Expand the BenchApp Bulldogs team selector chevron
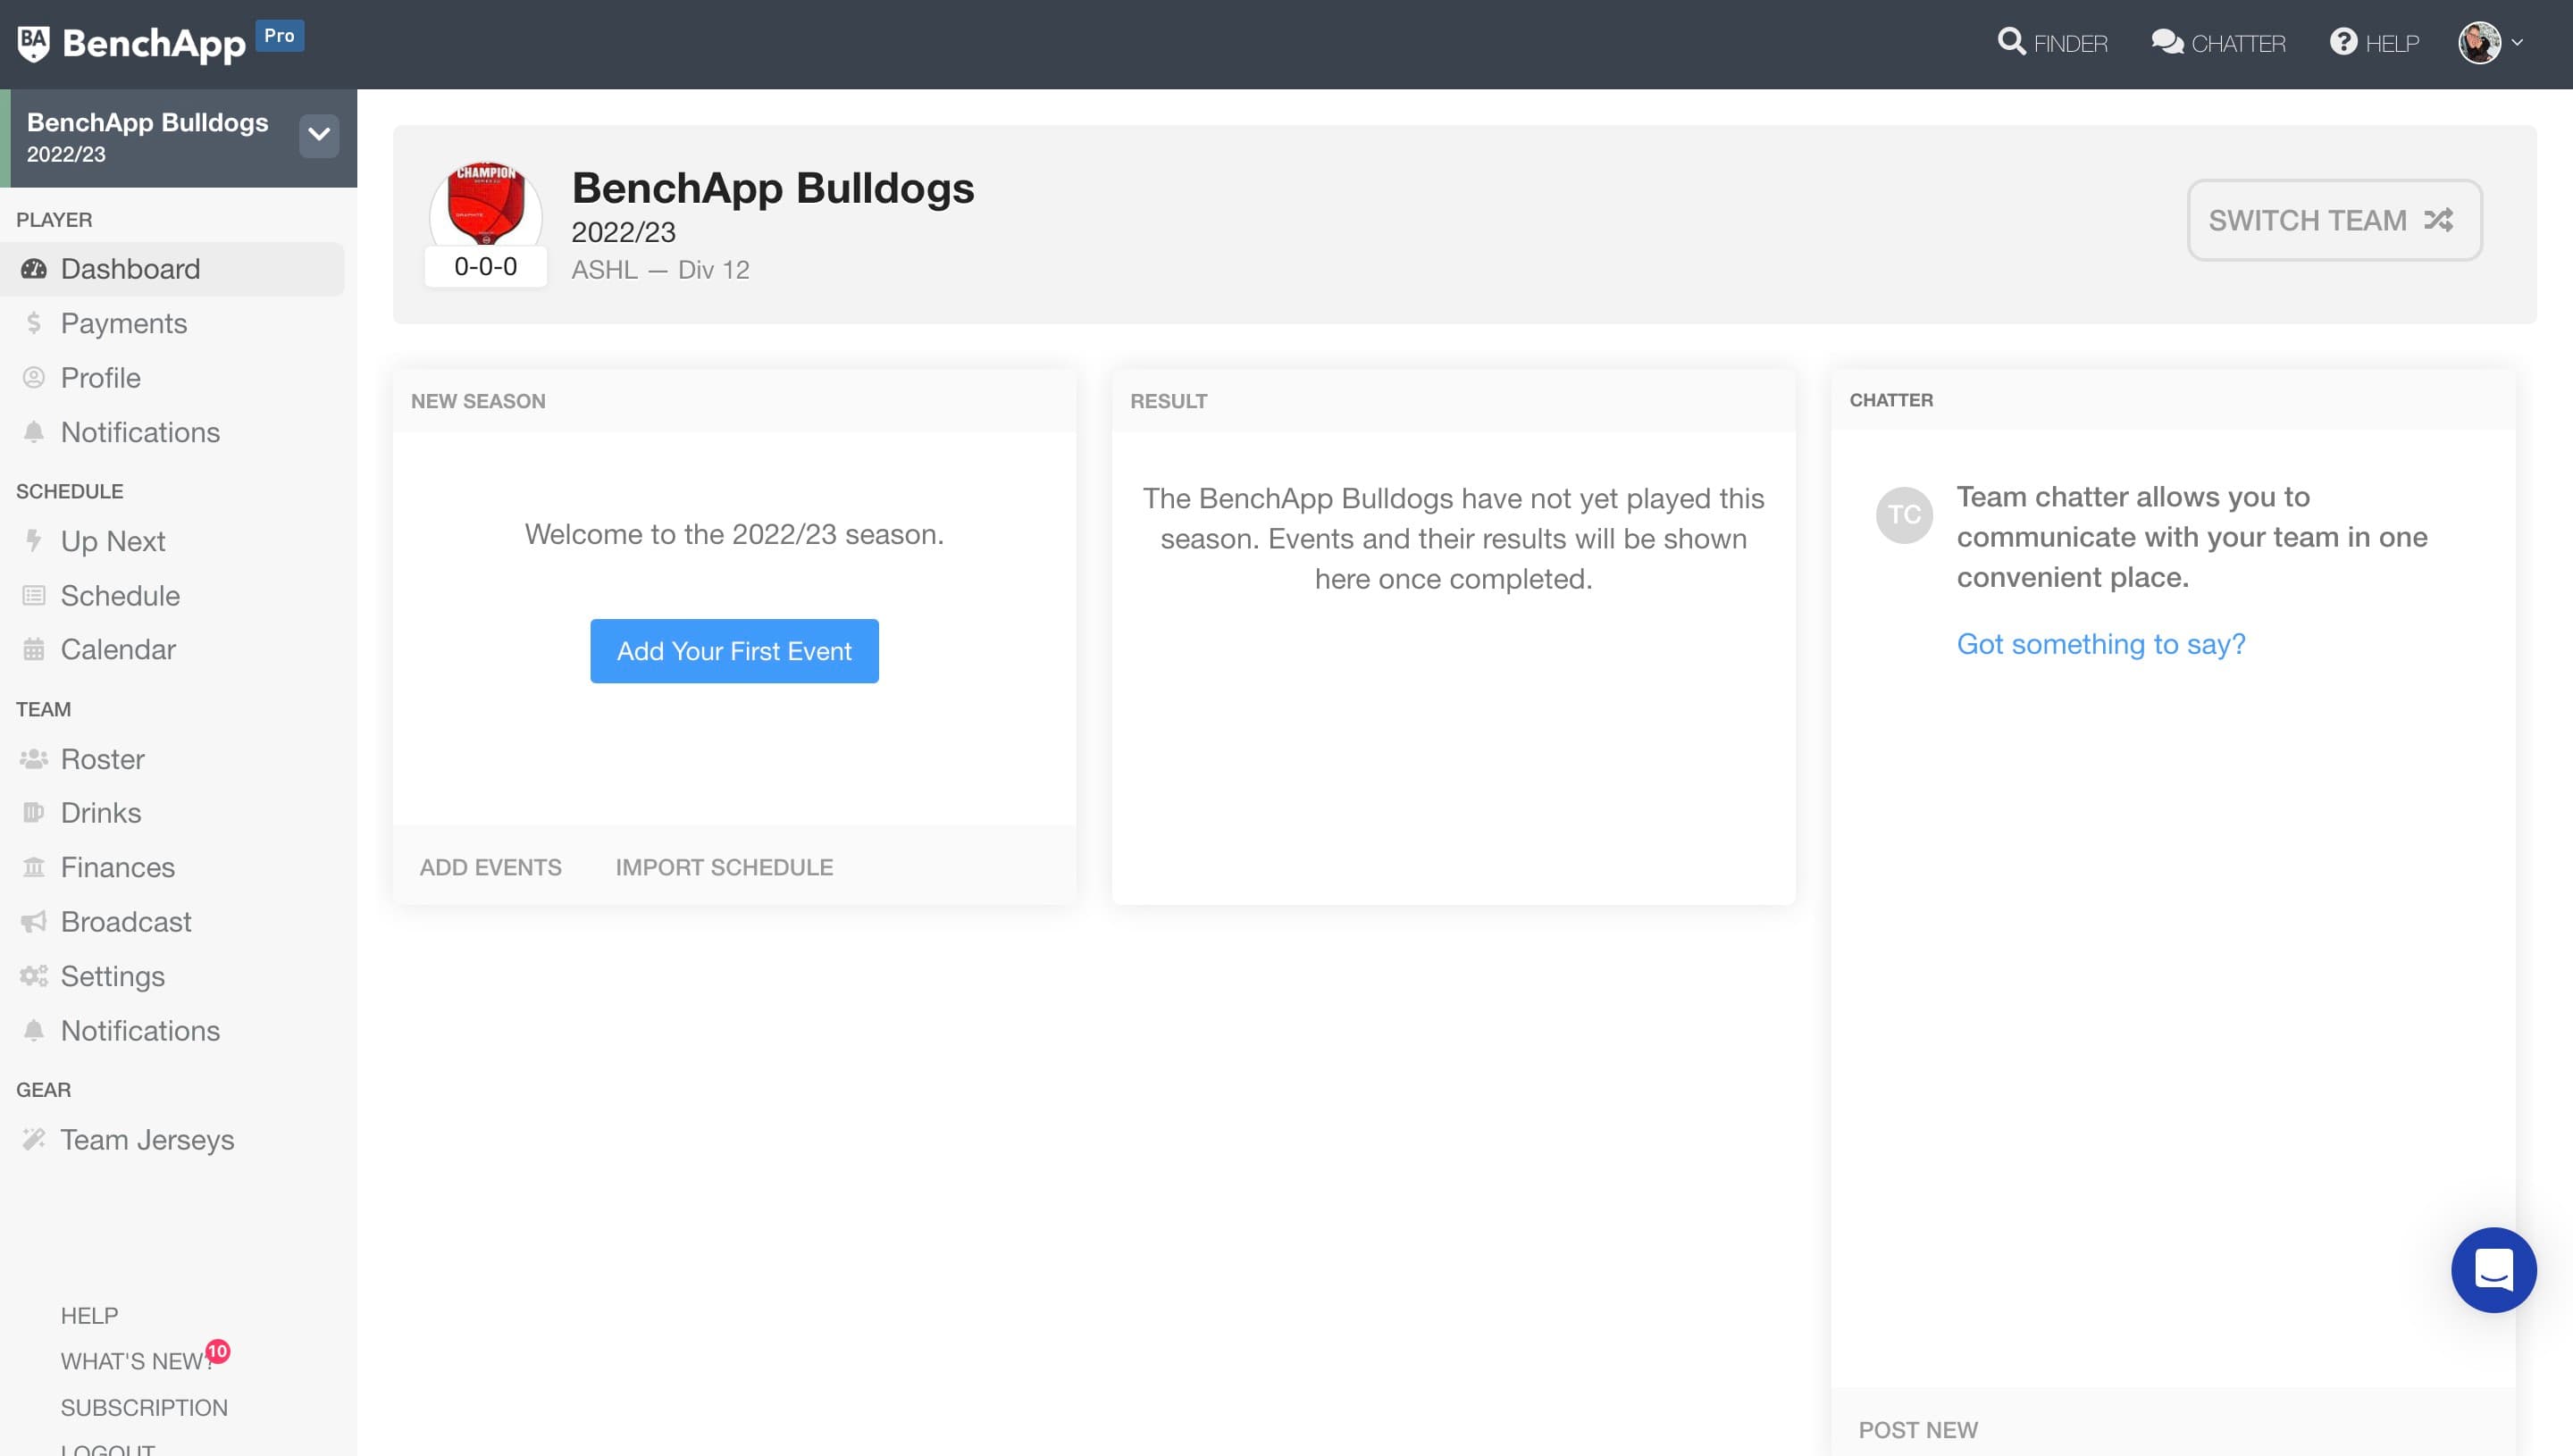 click(x=319, y=135)
